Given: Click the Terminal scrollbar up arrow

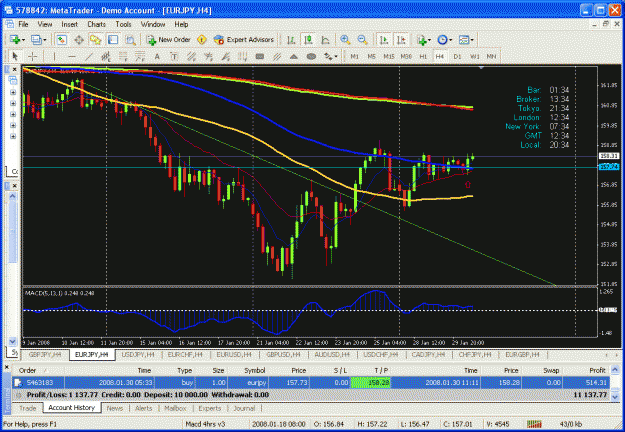Looking at the screenshot, I should tap(615, 370).
